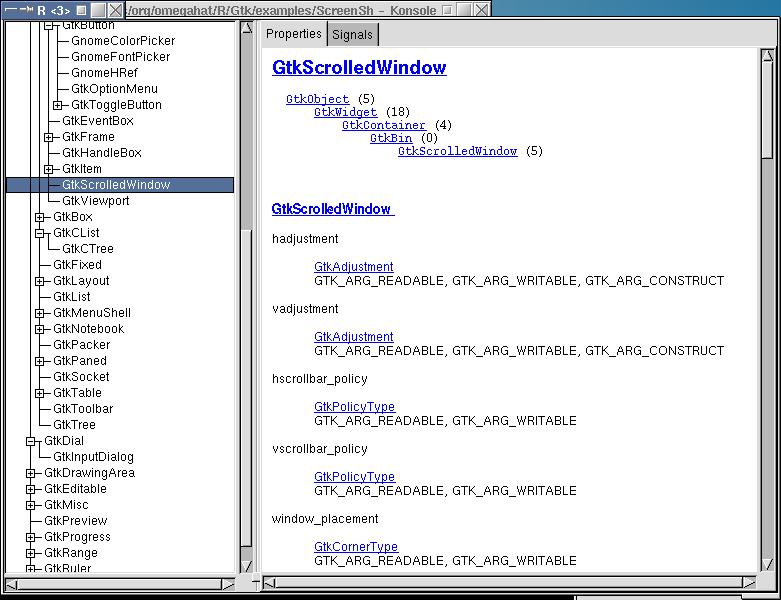The width and height of the screenshot is (781, 600).
Task: Select GnomeHRef in the class tree
Action: click(104, 73)
